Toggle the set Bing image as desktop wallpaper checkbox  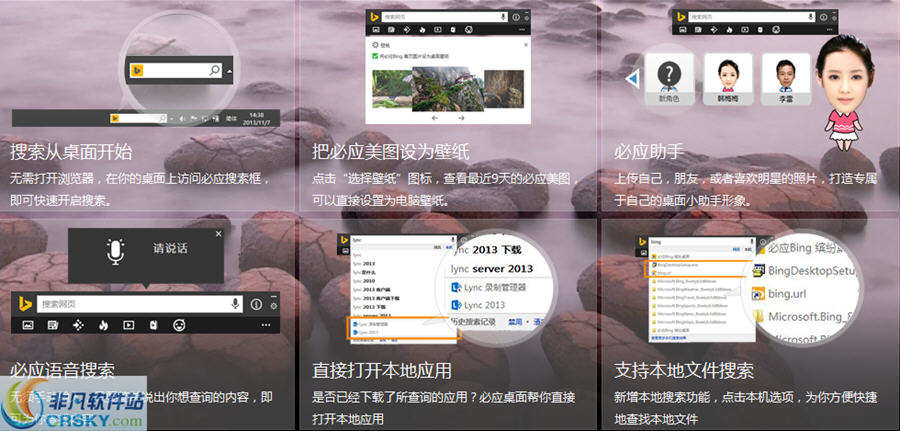coord(374,56)
